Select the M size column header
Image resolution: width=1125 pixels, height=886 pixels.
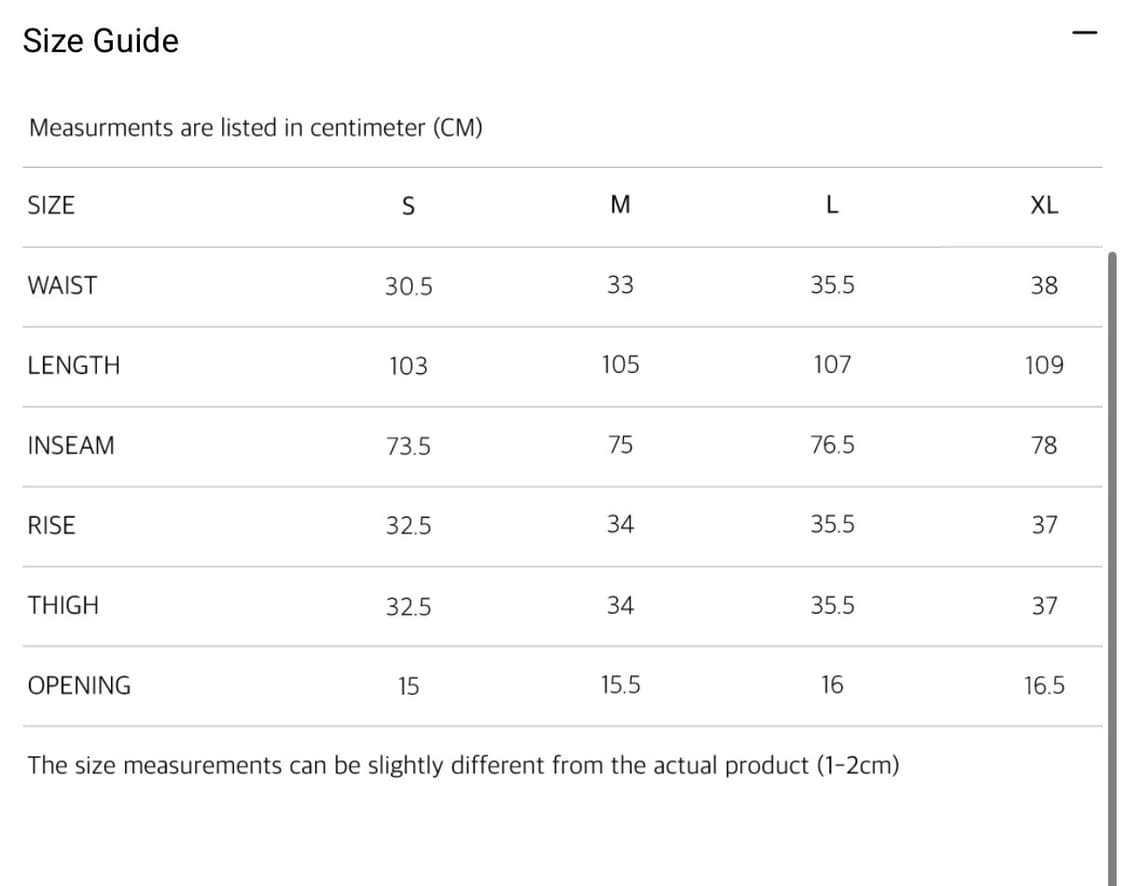[x=620, y=205]
